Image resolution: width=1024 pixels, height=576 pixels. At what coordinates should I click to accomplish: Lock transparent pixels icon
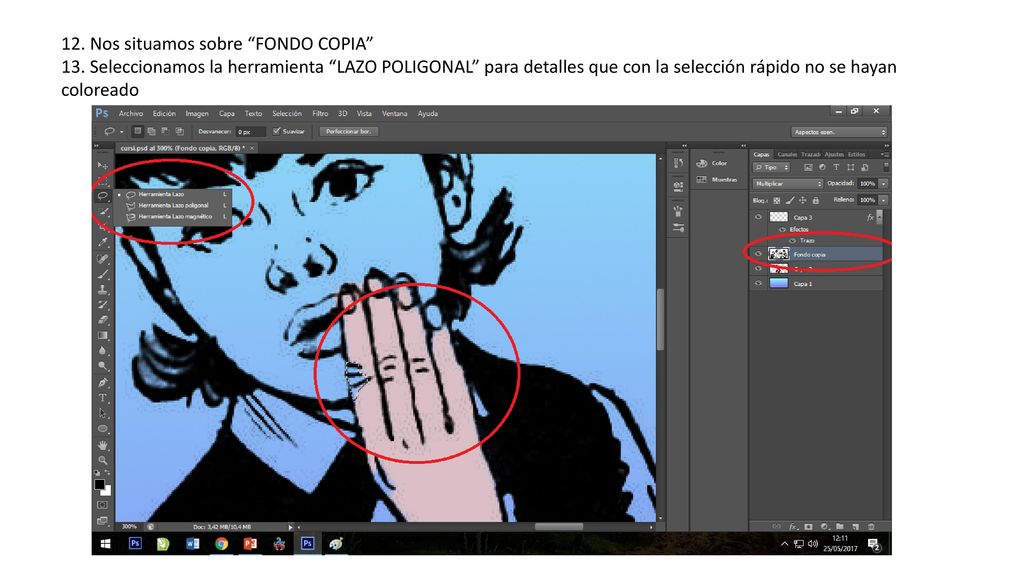pyautogui.click(x=776, y=200)
